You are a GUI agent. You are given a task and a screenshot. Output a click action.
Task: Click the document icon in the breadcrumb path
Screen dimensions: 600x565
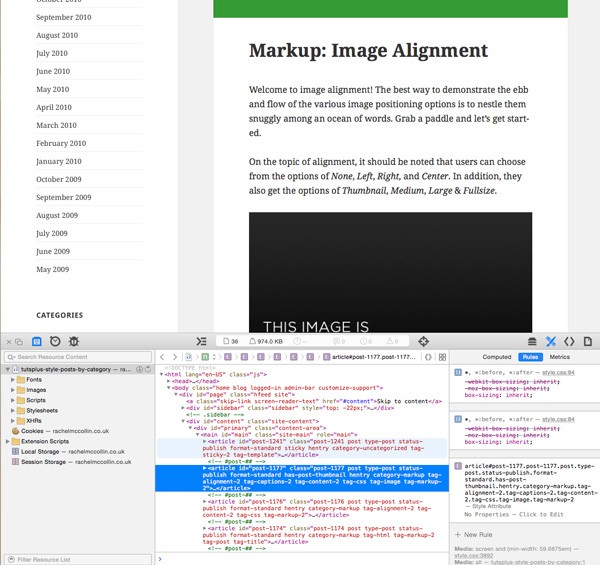point(189,357)
